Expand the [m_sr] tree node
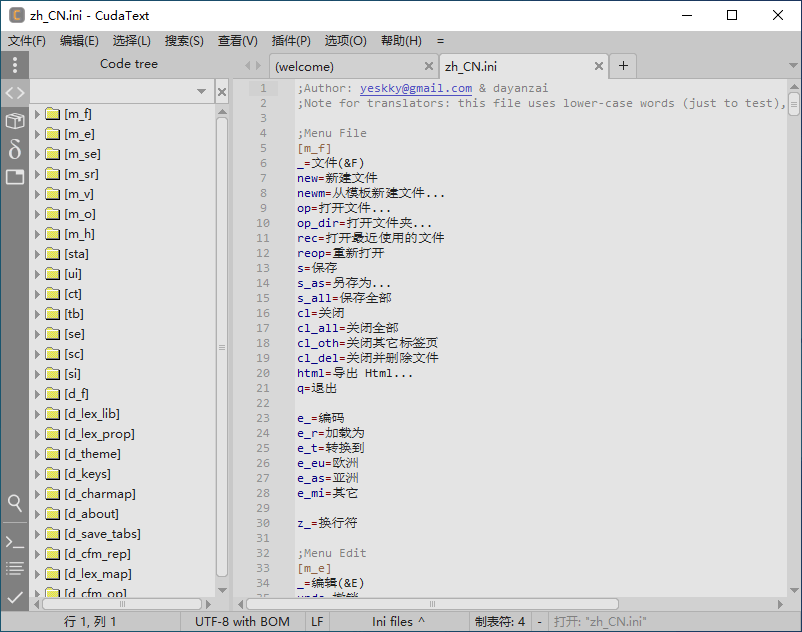 click(37, 174)
